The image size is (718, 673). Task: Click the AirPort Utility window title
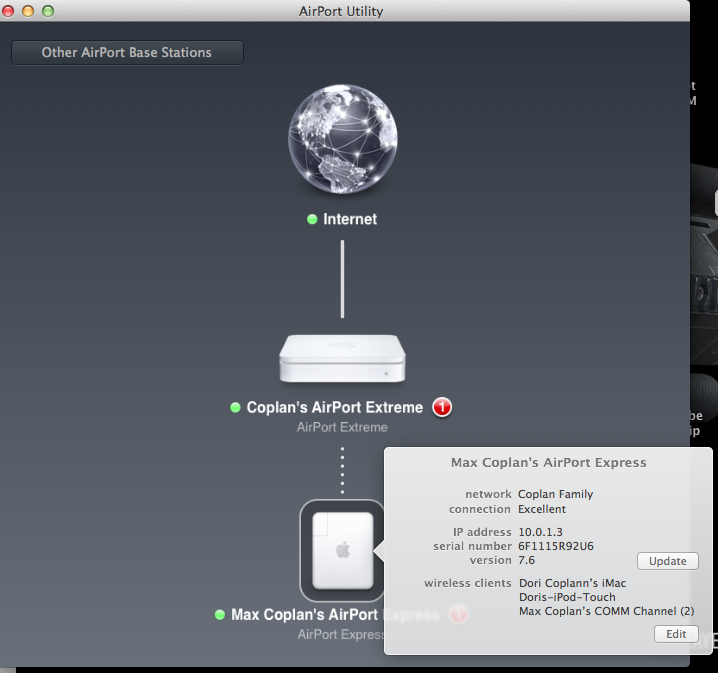[341, 11]
